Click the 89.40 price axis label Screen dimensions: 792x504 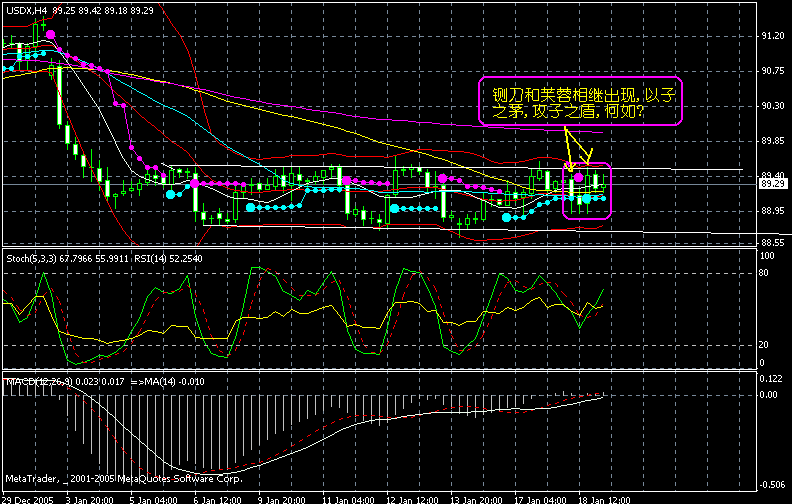pos(773,175)
